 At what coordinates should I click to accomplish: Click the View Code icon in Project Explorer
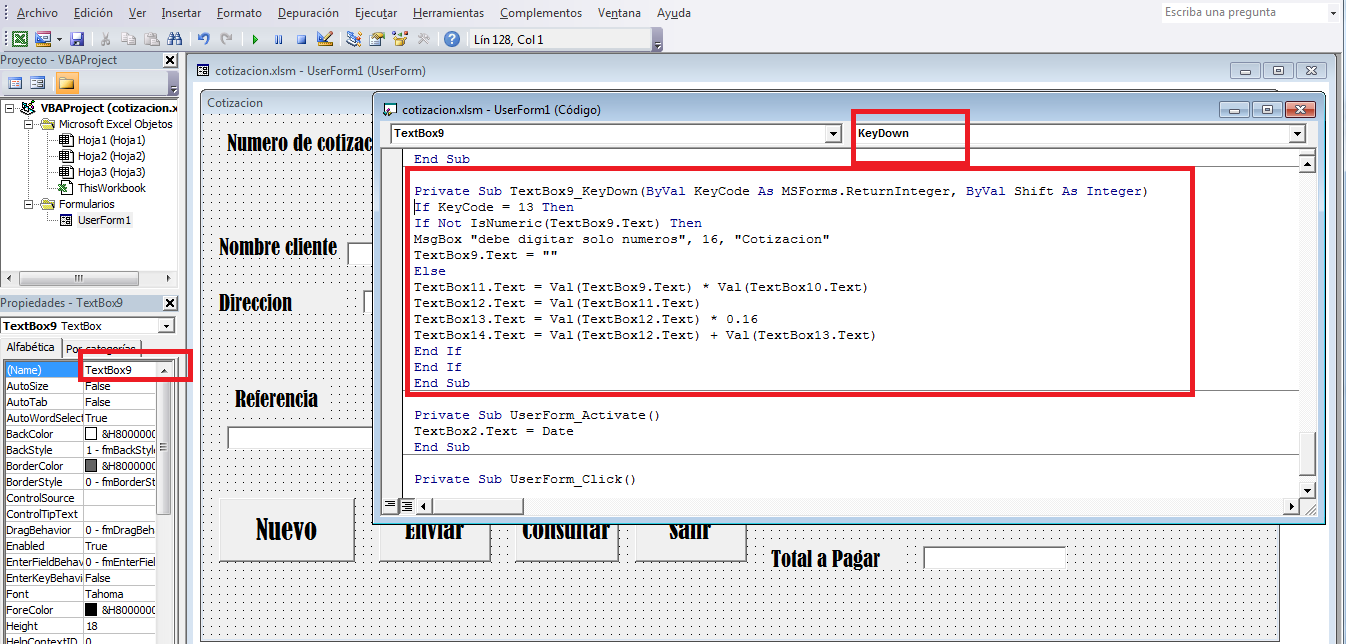(x=15, y=82)
